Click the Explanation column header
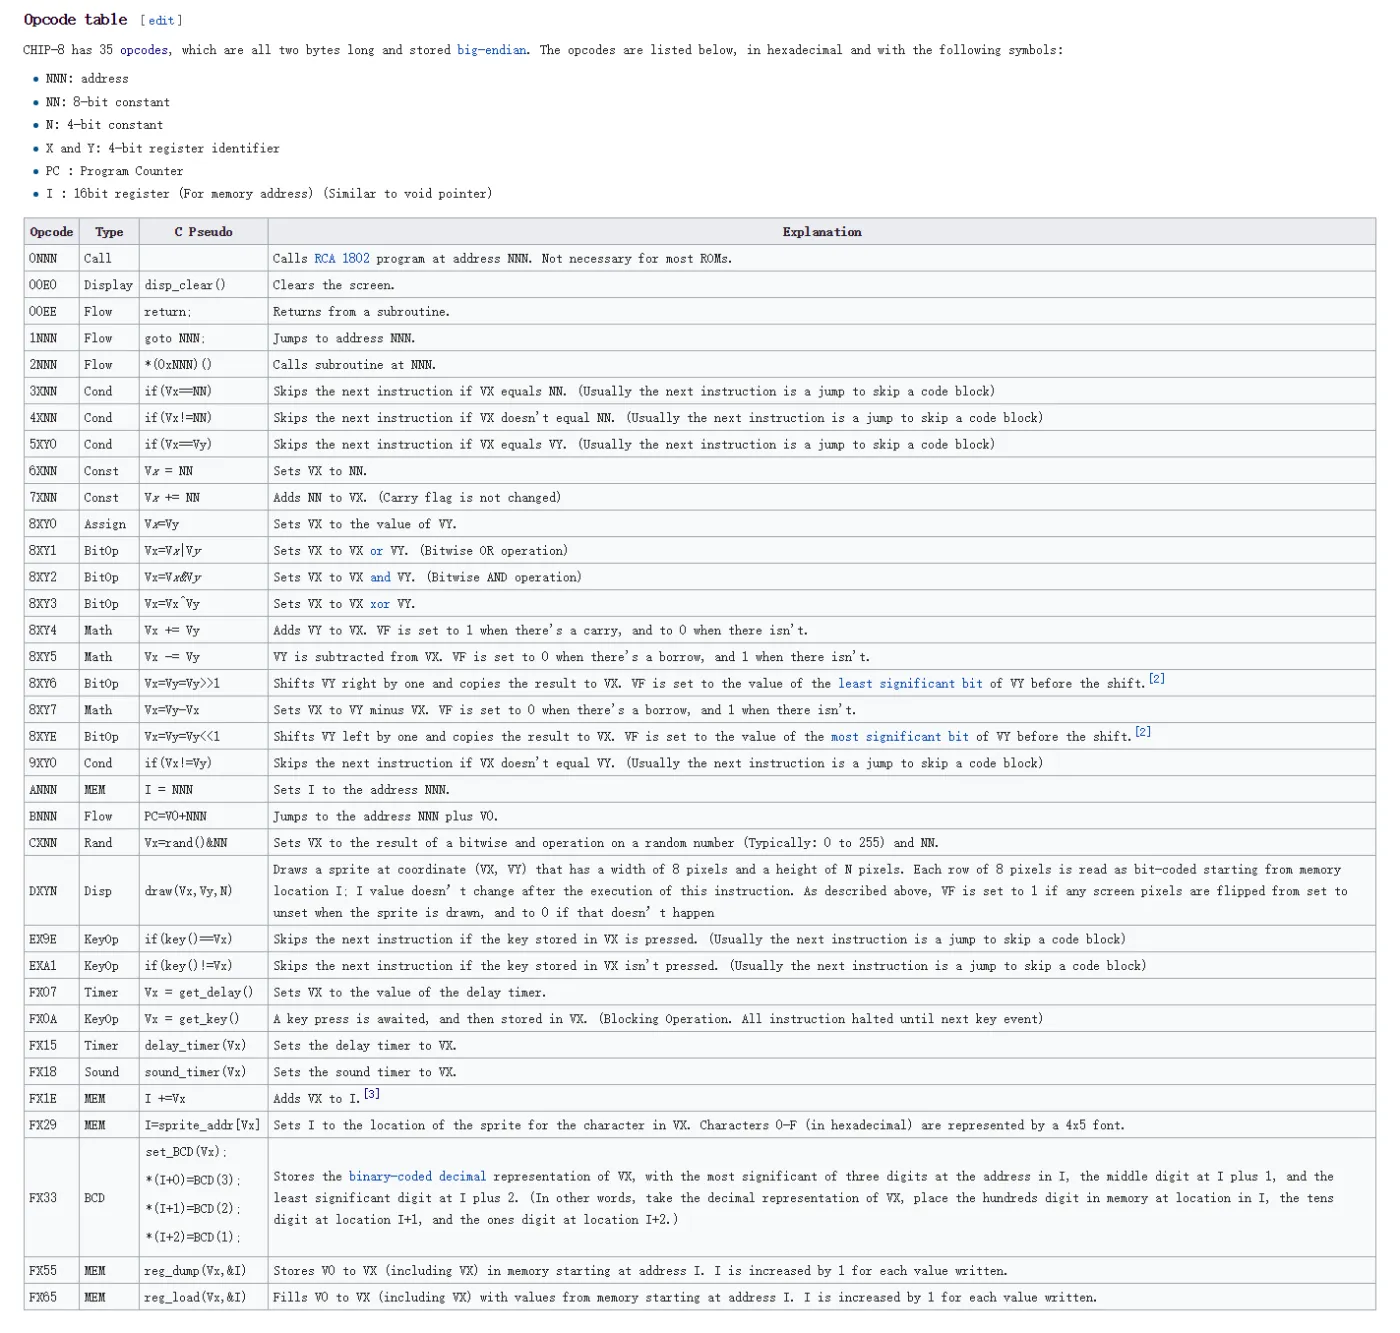The height and width of the screenshot is (1333, 1400). [822, 232]
